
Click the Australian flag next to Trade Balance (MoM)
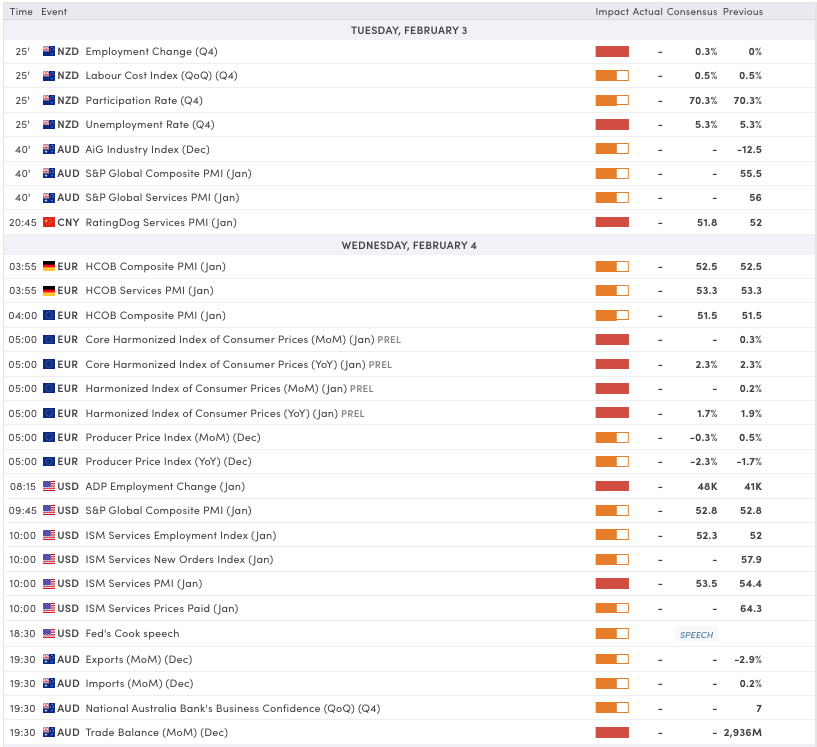[x=49, y=732]
